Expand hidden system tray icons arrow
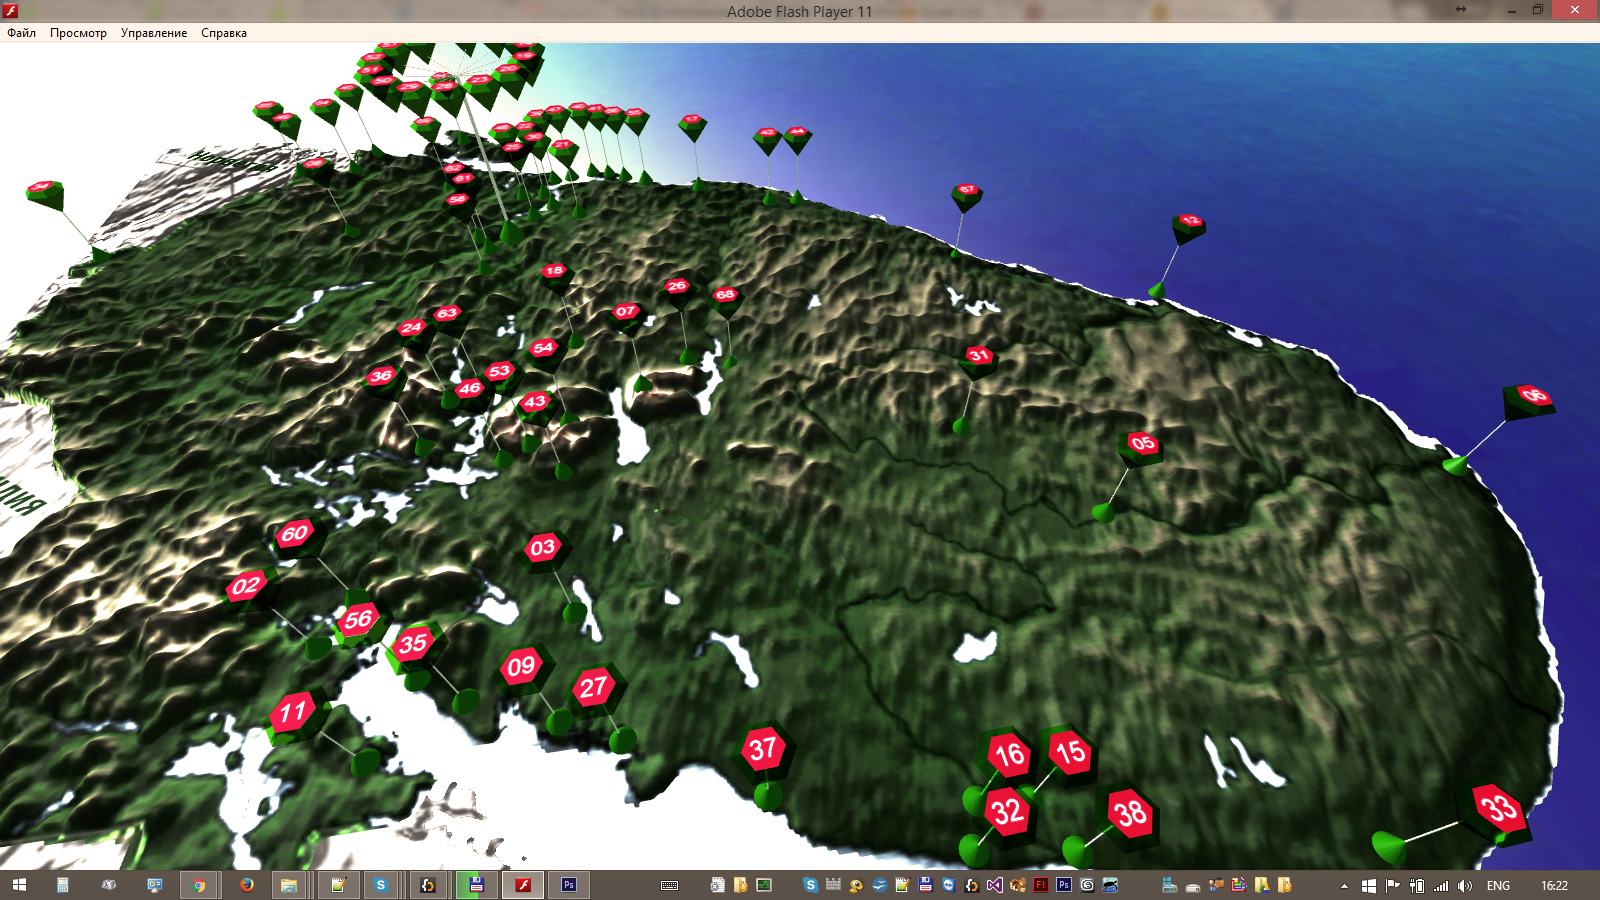The image size is (1600, 900). pos(1344,886)
